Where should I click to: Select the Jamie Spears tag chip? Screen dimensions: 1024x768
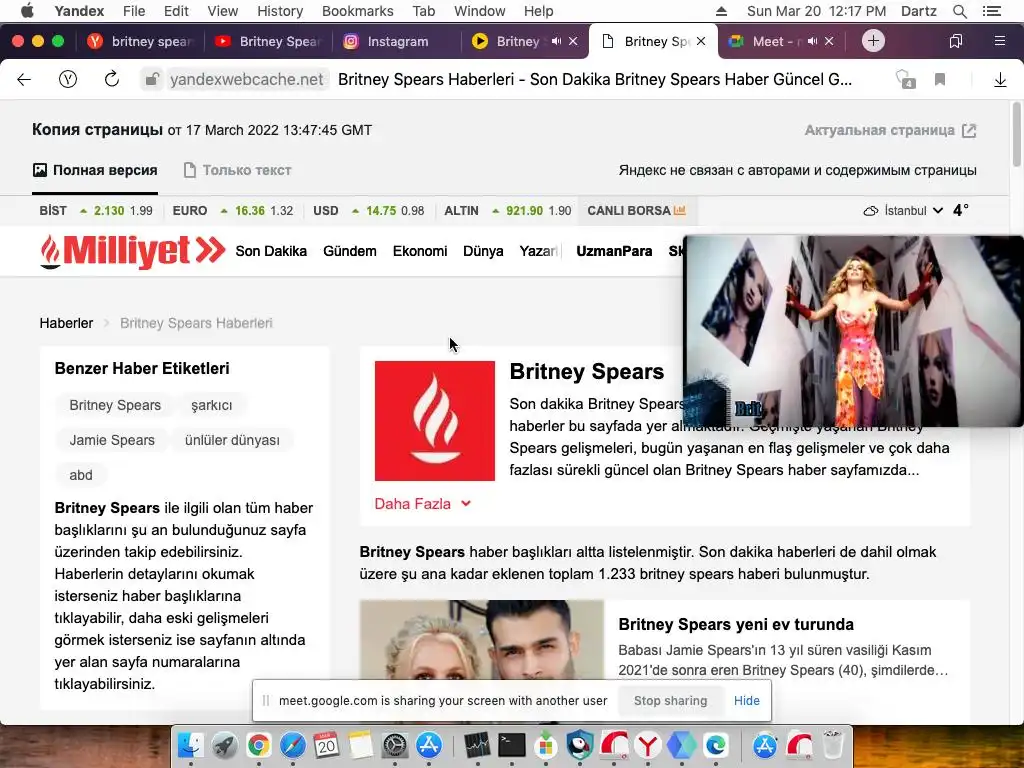pyautogui.click(x=112, y=440)
